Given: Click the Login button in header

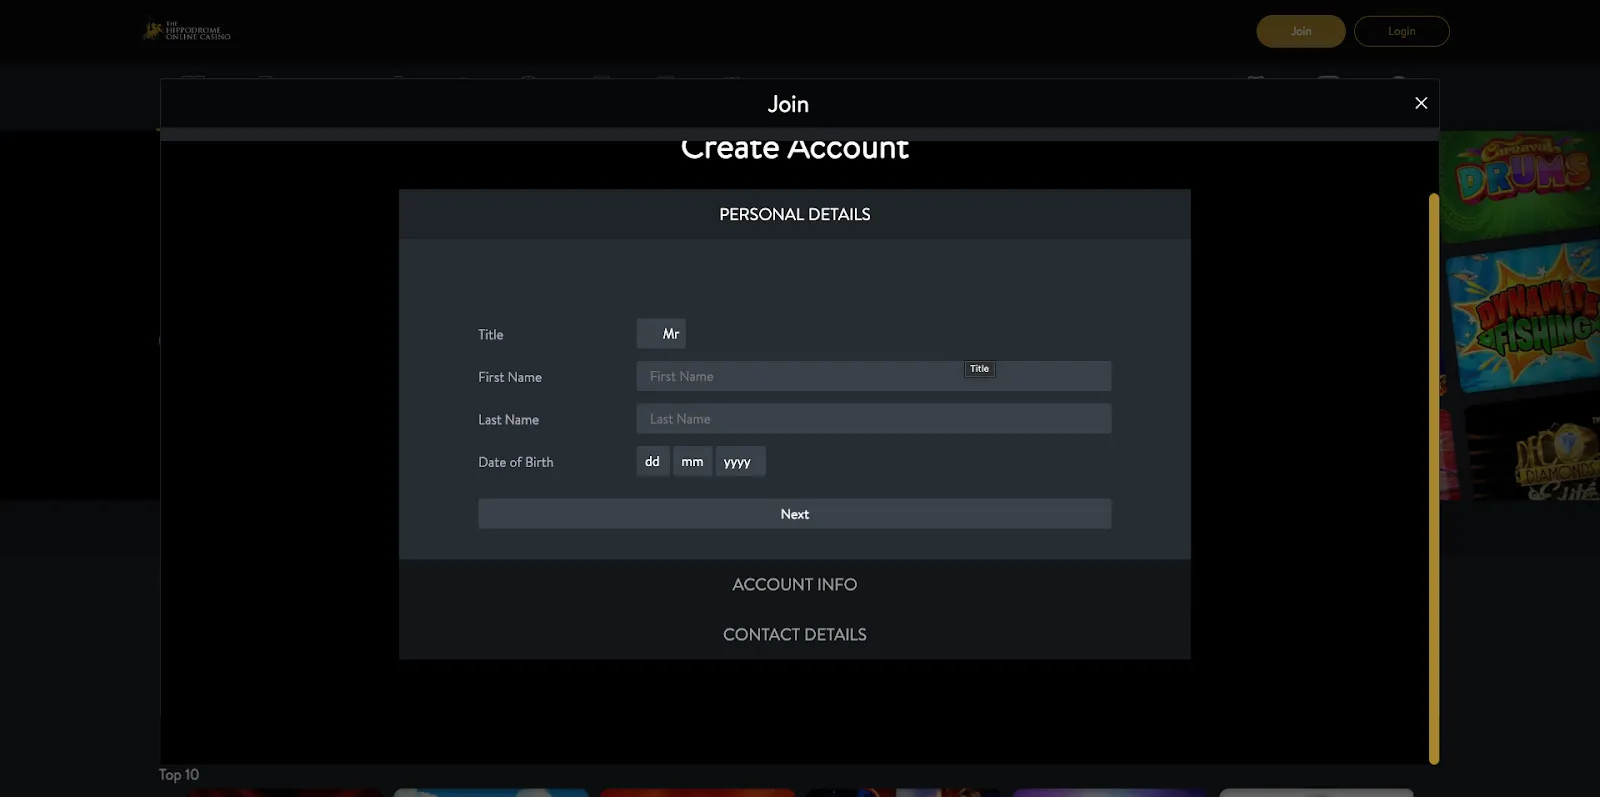Looking at the screenshot, I should point(1401,31).
